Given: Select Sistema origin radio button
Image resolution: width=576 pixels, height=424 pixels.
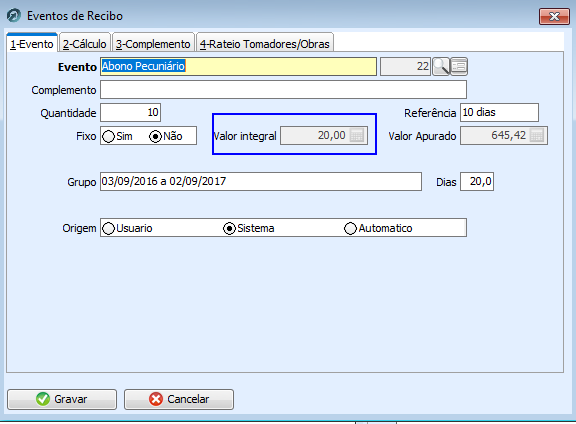Looking at the screenshot, I should point(229,228).
